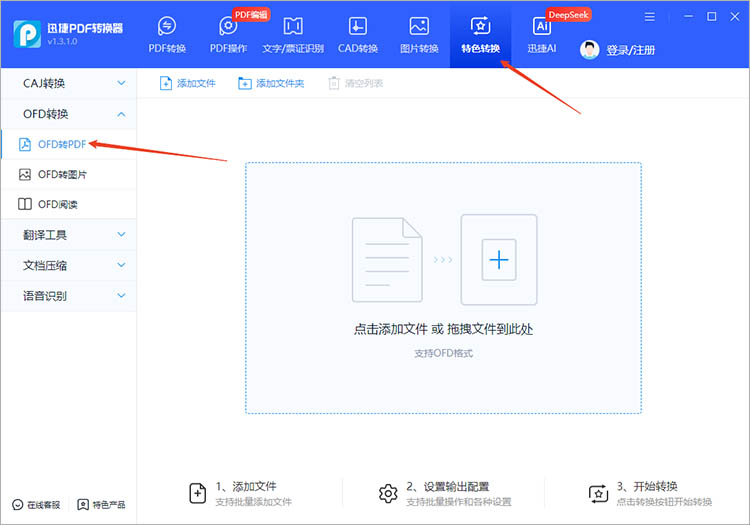Image resolution: width=750 pixels, height=525 pixels.
Task: Click 点击添加文件 或 拖拽文件到此处 text
Action: pos(443,329)
